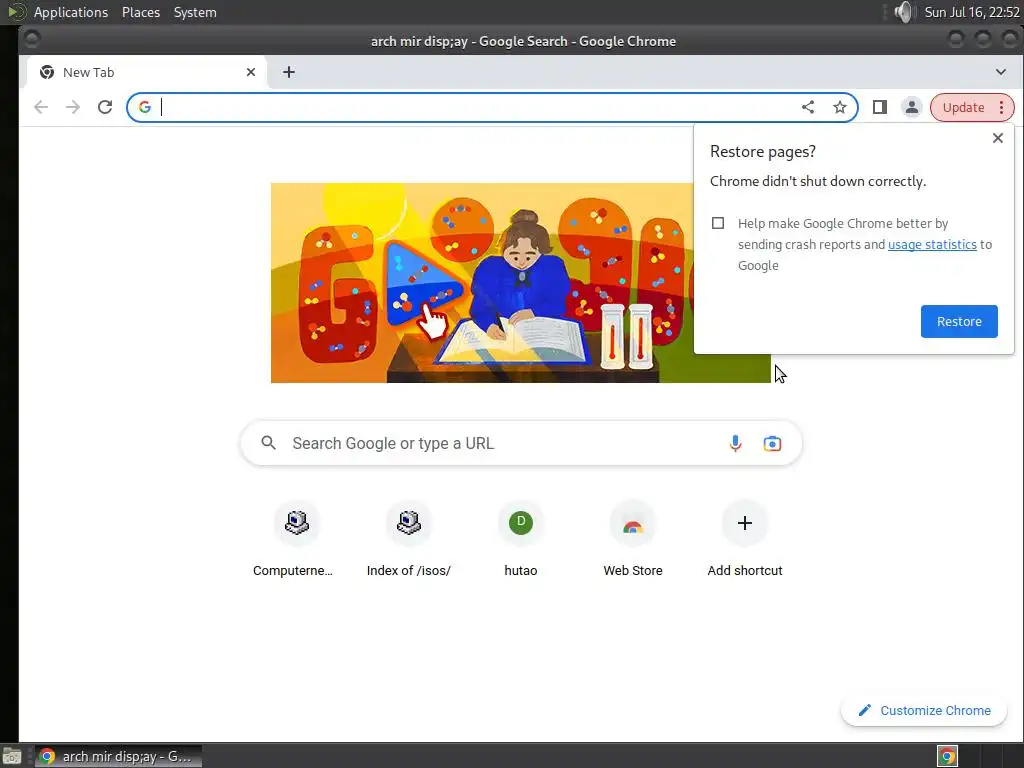Click the MATE logo icon in top panel
This screenshot has width=1024, height=768.
click(16, 12)
